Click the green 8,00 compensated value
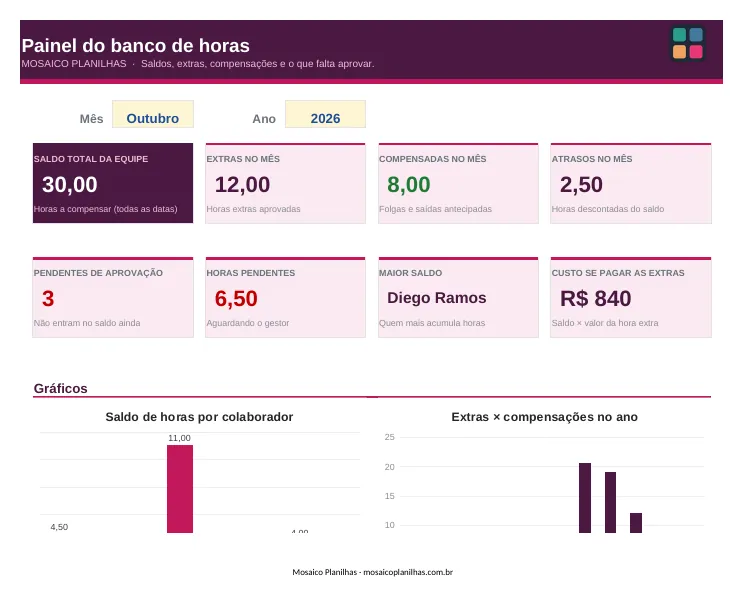The image size is (743, 597). 408,184
